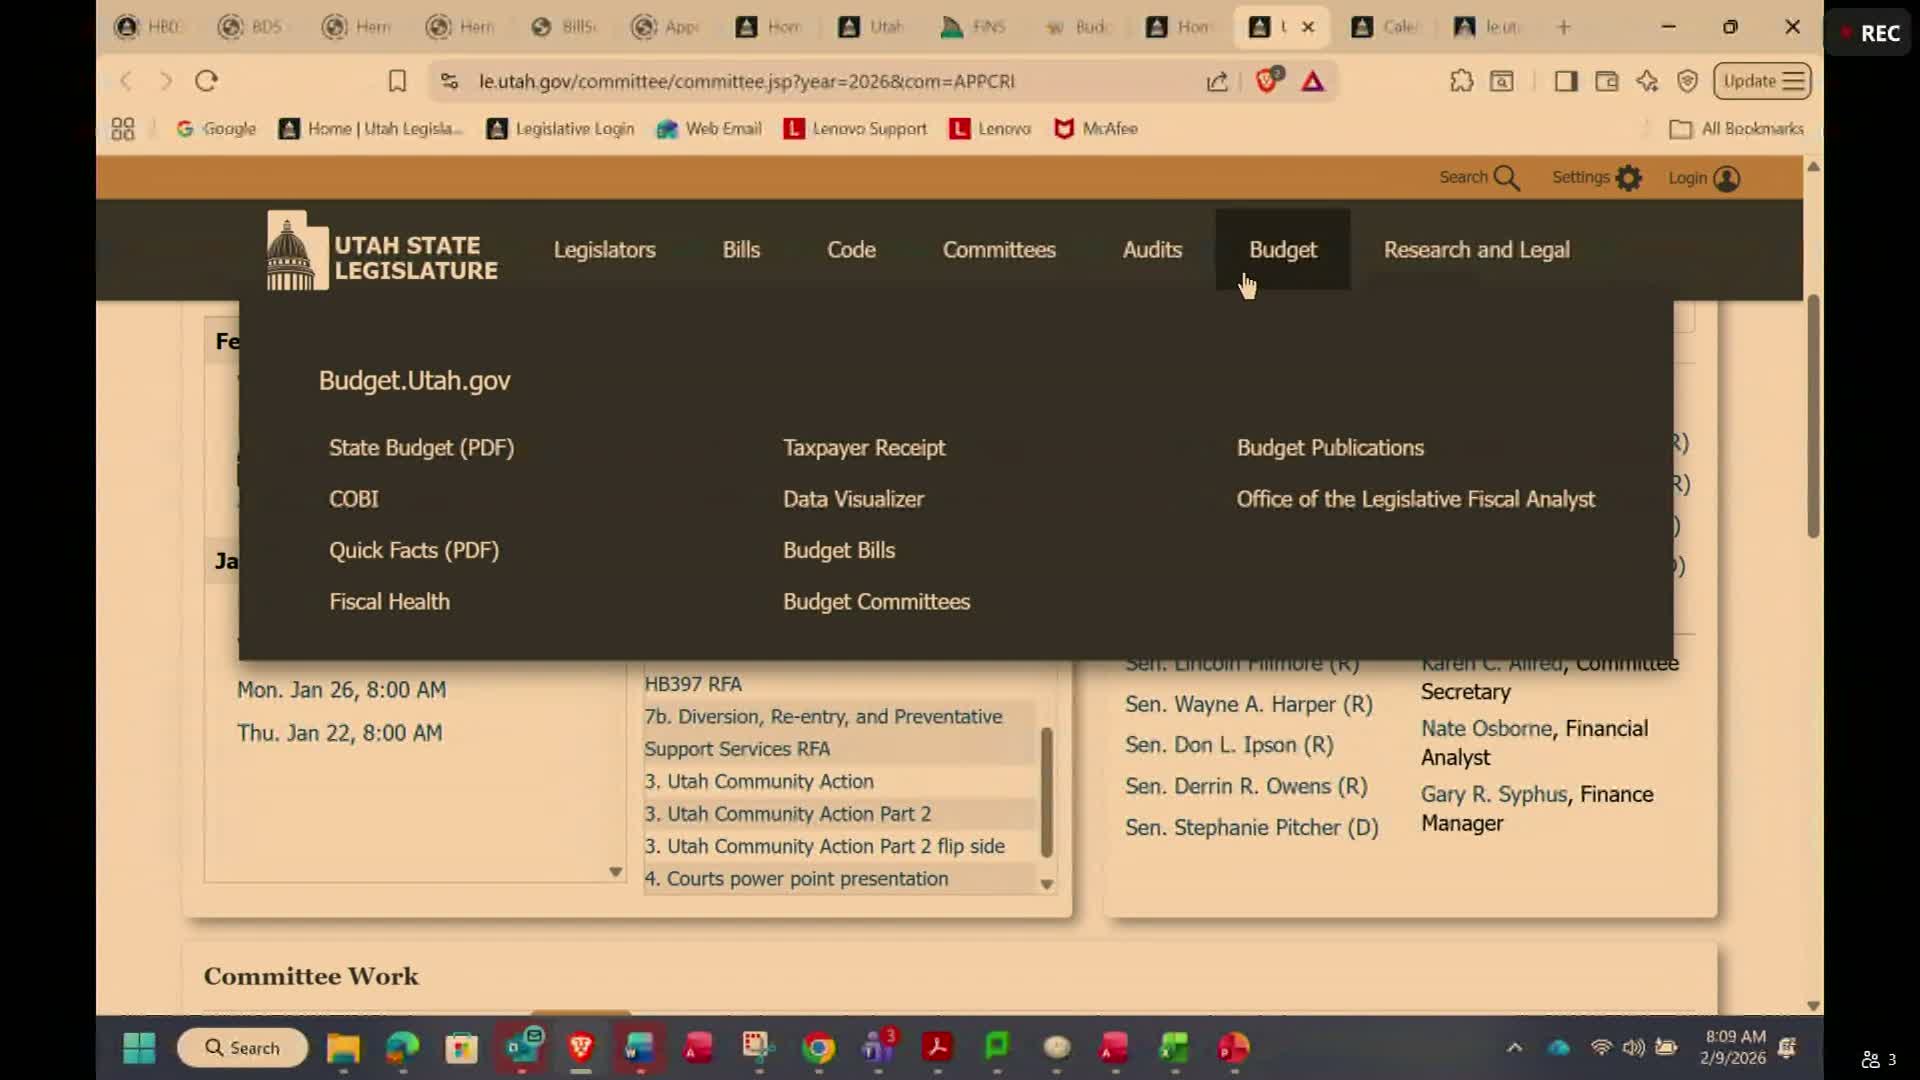Expand the Update browser menu button

coord(1763,81)
